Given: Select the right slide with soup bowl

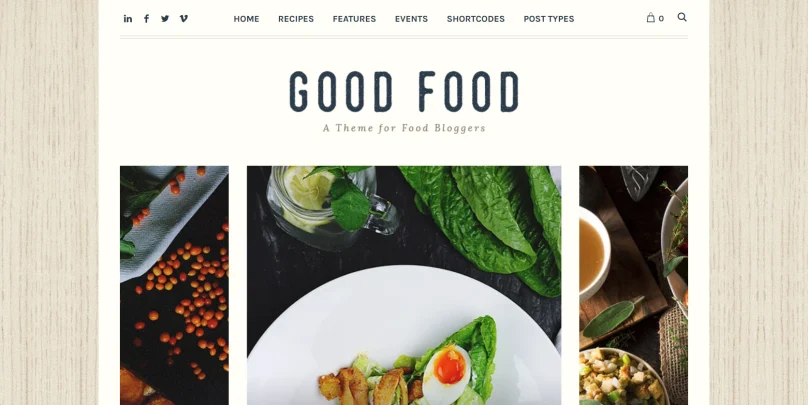Looking at the screenshot, I should click(x=633, y=285).
